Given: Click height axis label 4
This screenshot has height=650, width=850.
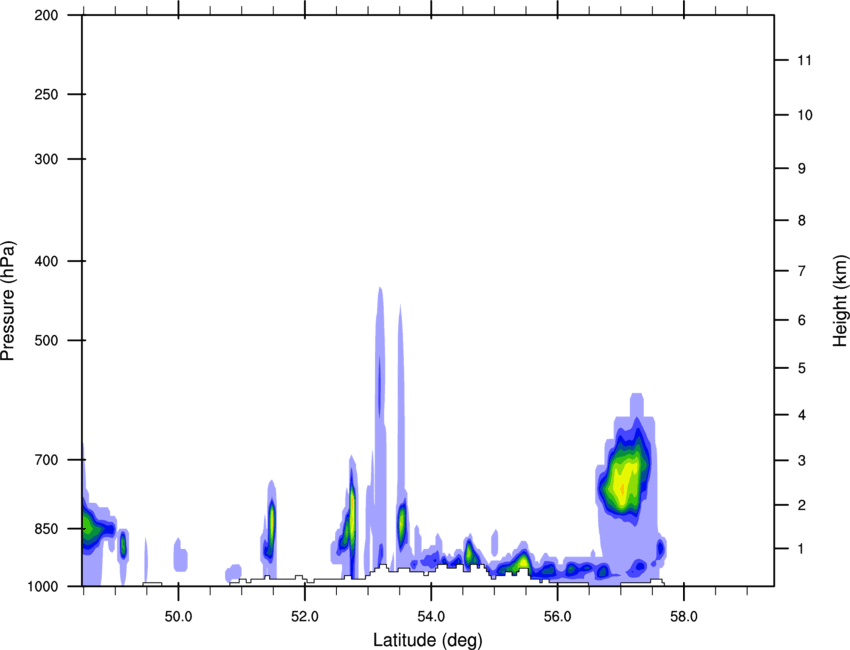Looking at the screenshot, I should point(802,415).
